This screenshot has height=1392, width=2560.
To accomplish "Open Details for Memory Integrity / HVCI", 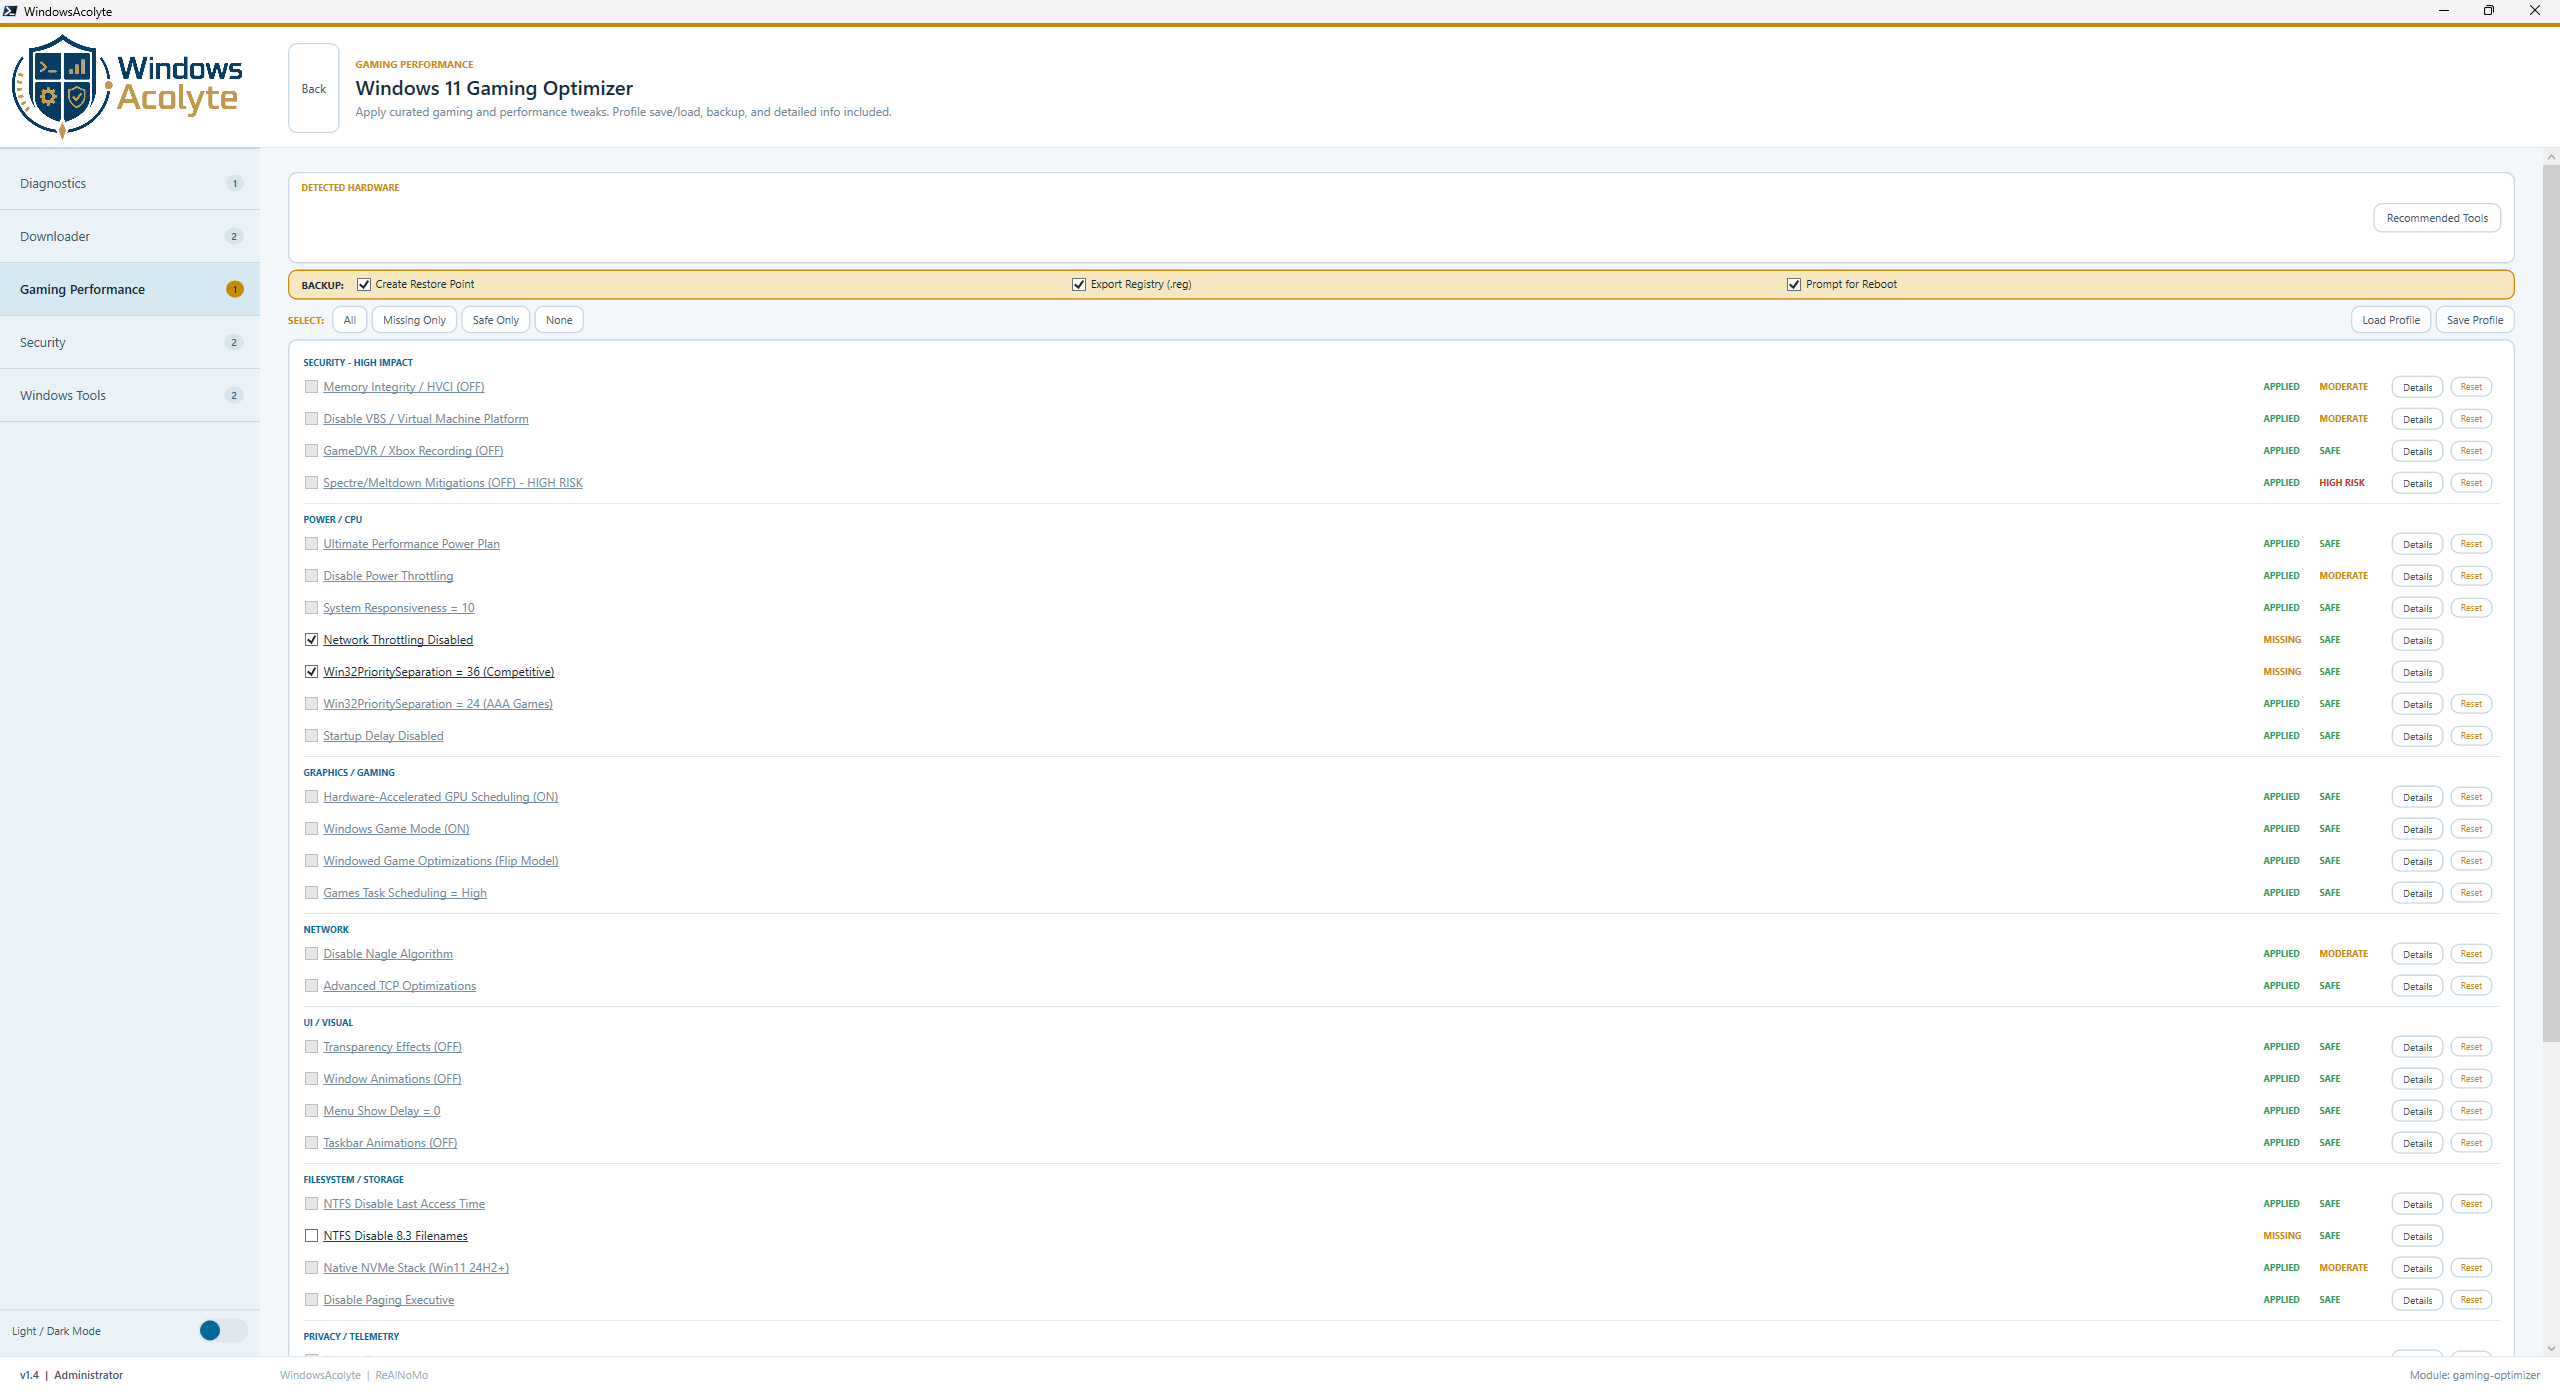I will [x=2417, y=387].
